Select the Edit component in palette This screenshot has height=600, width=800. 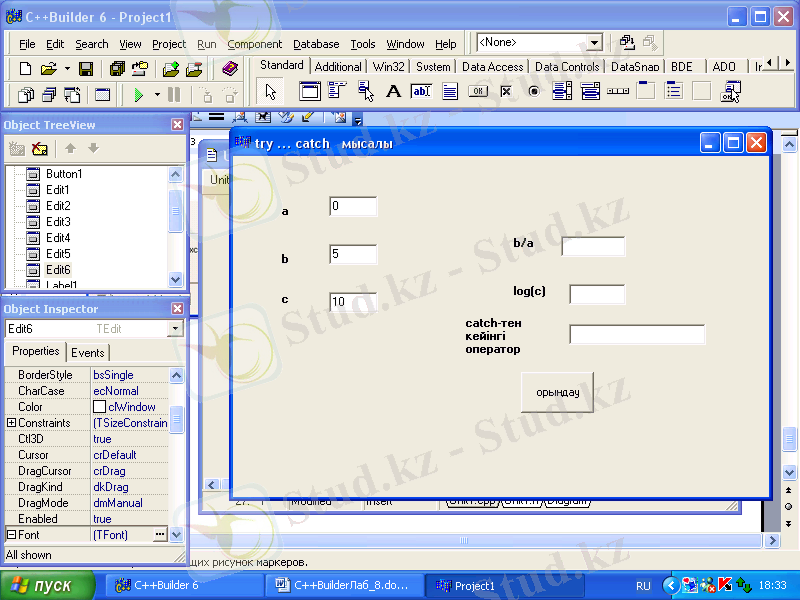(421, 91)
